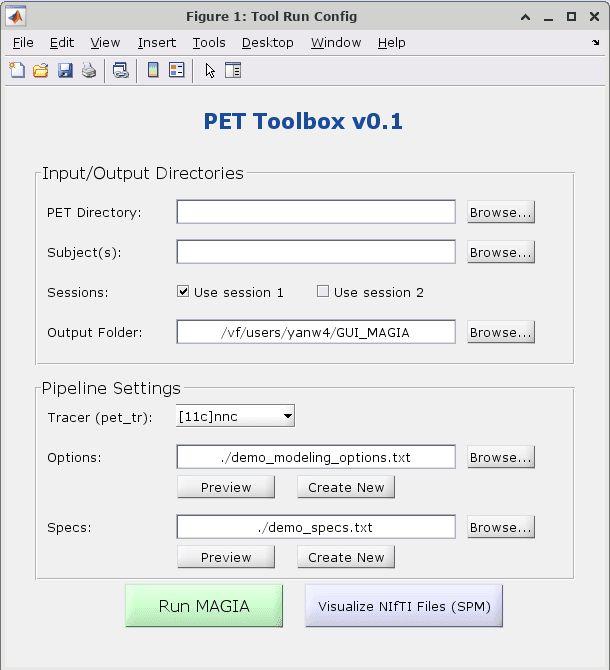Click Visualize NIfTI Files (SPM) button
This screenshot has width=610, height=670.
coord(404,606)
